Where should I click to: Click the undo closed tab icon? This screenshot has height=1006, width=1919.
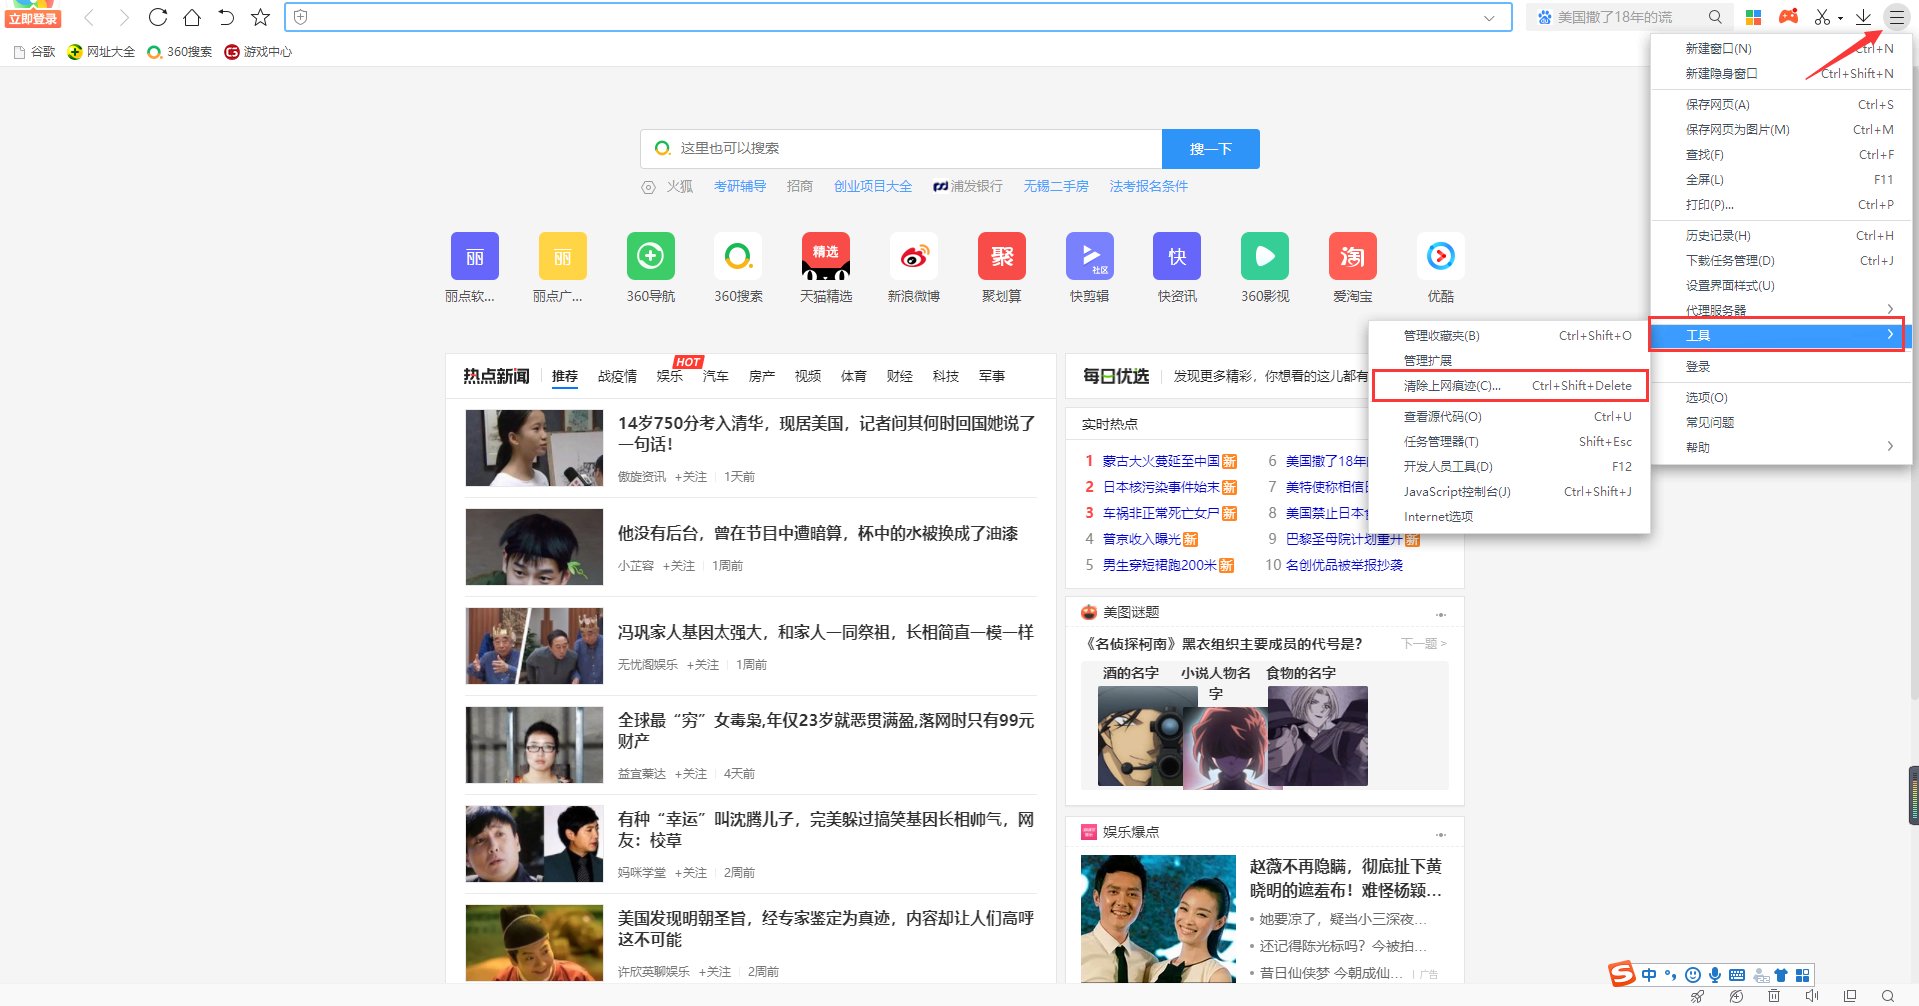click(226, 17)
